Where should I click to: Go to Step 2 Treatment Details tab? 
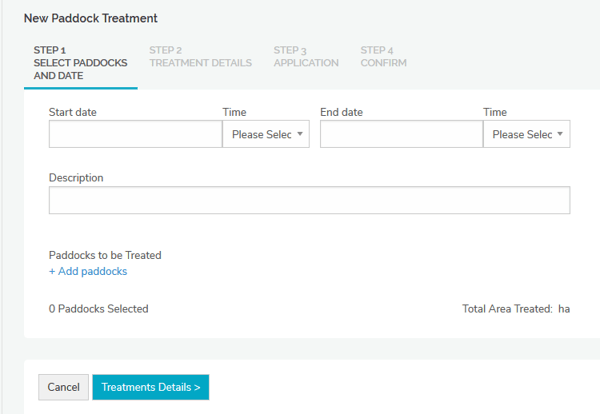click(x=200, y=56)
